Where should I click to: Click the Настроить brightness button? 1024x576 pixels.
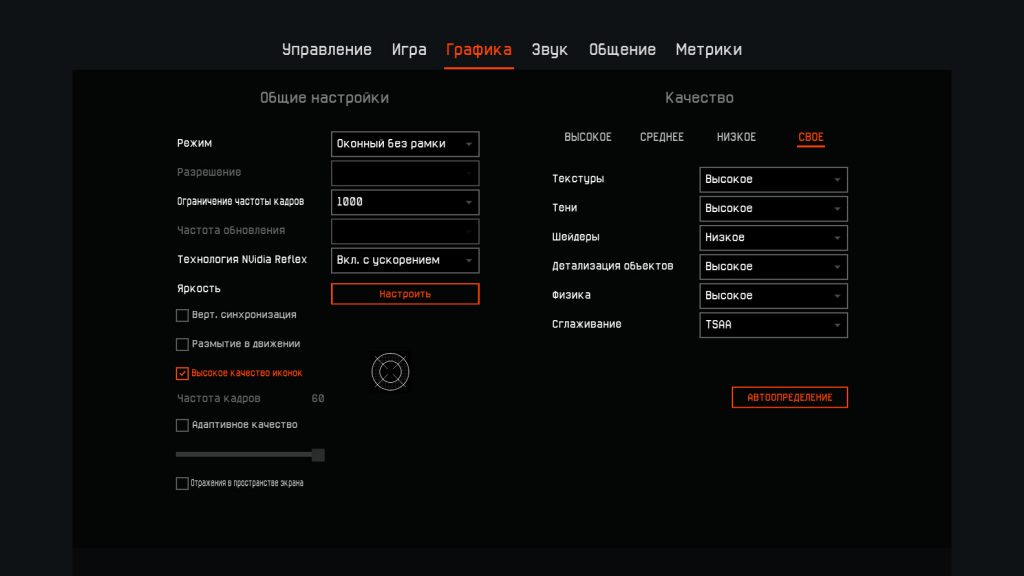[404, 293]
